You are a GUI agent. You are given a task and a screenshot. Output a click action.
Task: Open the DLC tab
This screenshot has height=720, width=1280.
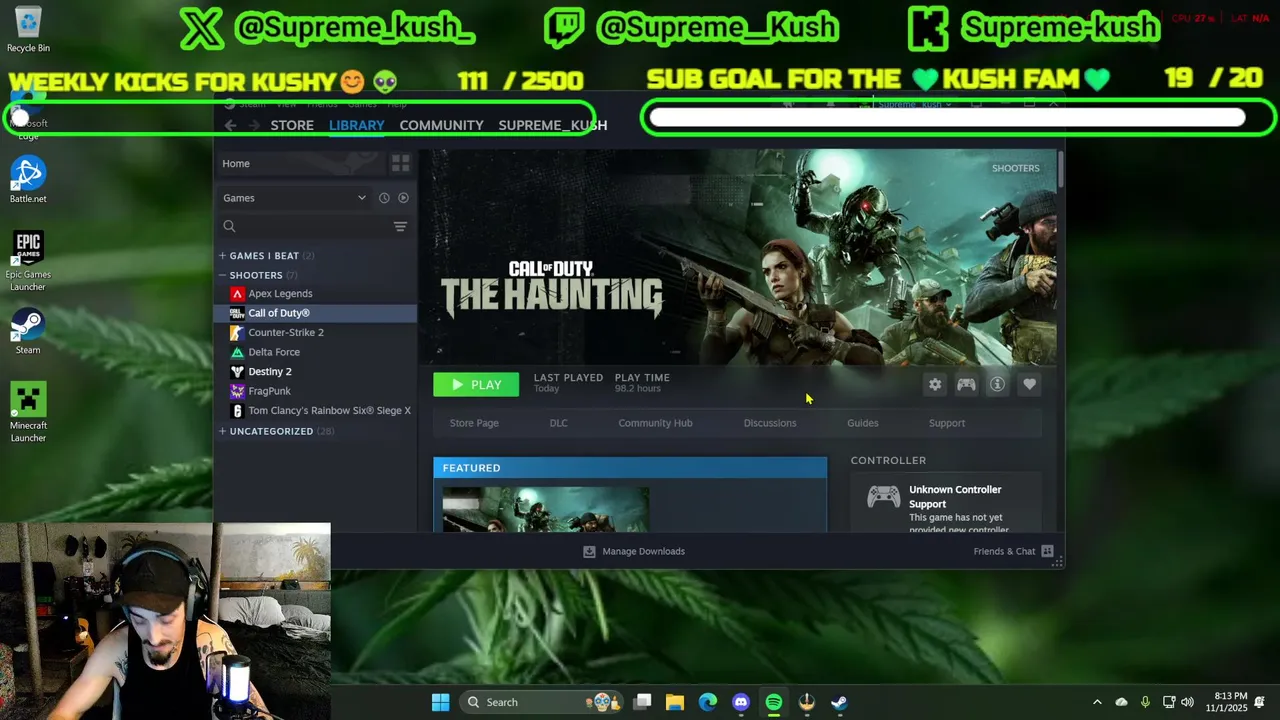(558, 423)
